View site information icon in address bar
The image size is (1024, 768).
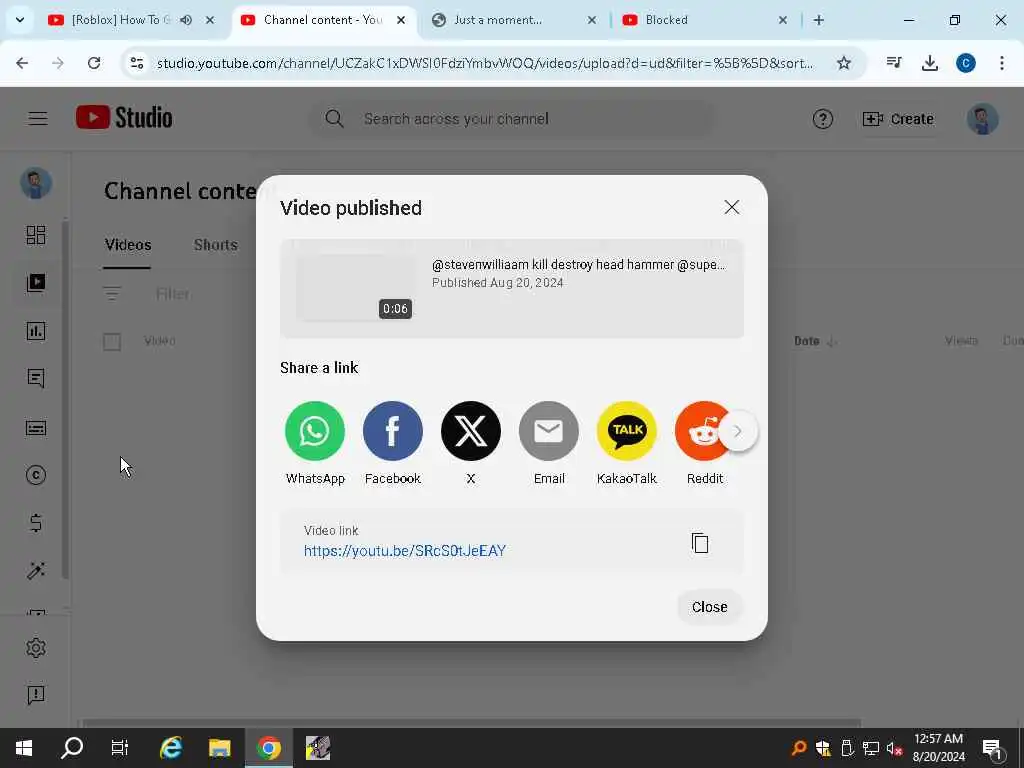(x=136, y=63)
